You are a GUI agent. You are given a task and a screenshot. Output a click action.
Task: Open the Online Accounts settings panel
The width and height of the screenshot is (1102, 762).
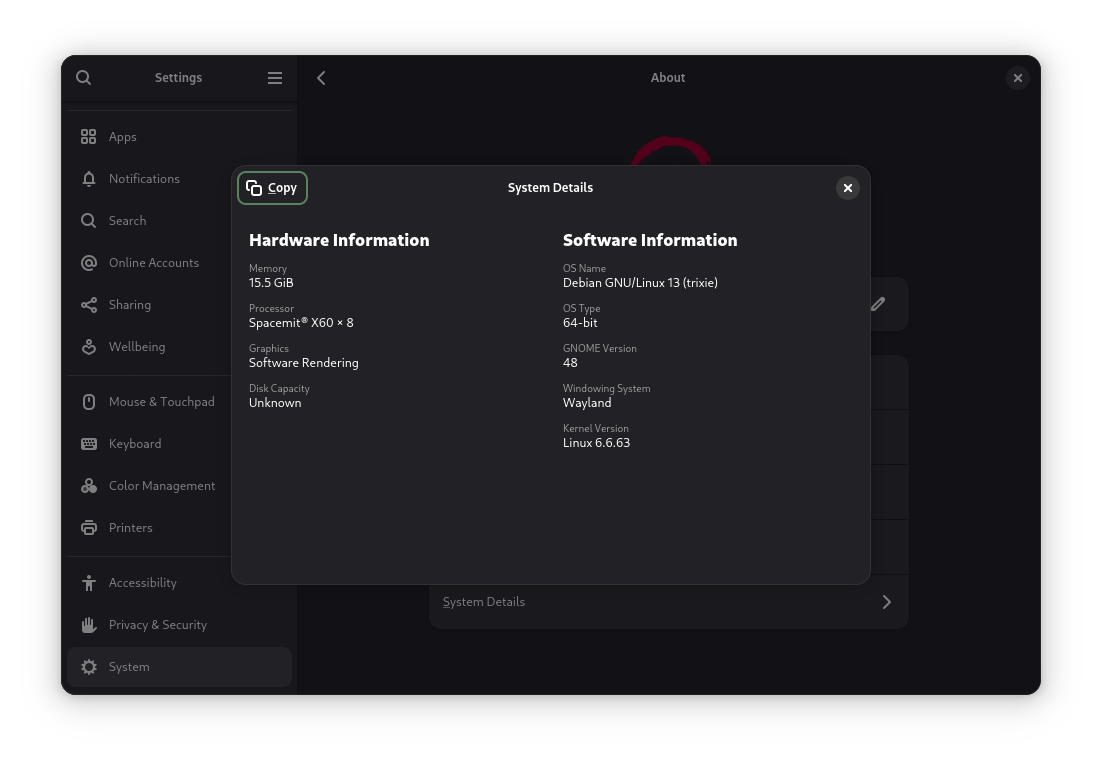click(154, 263)
